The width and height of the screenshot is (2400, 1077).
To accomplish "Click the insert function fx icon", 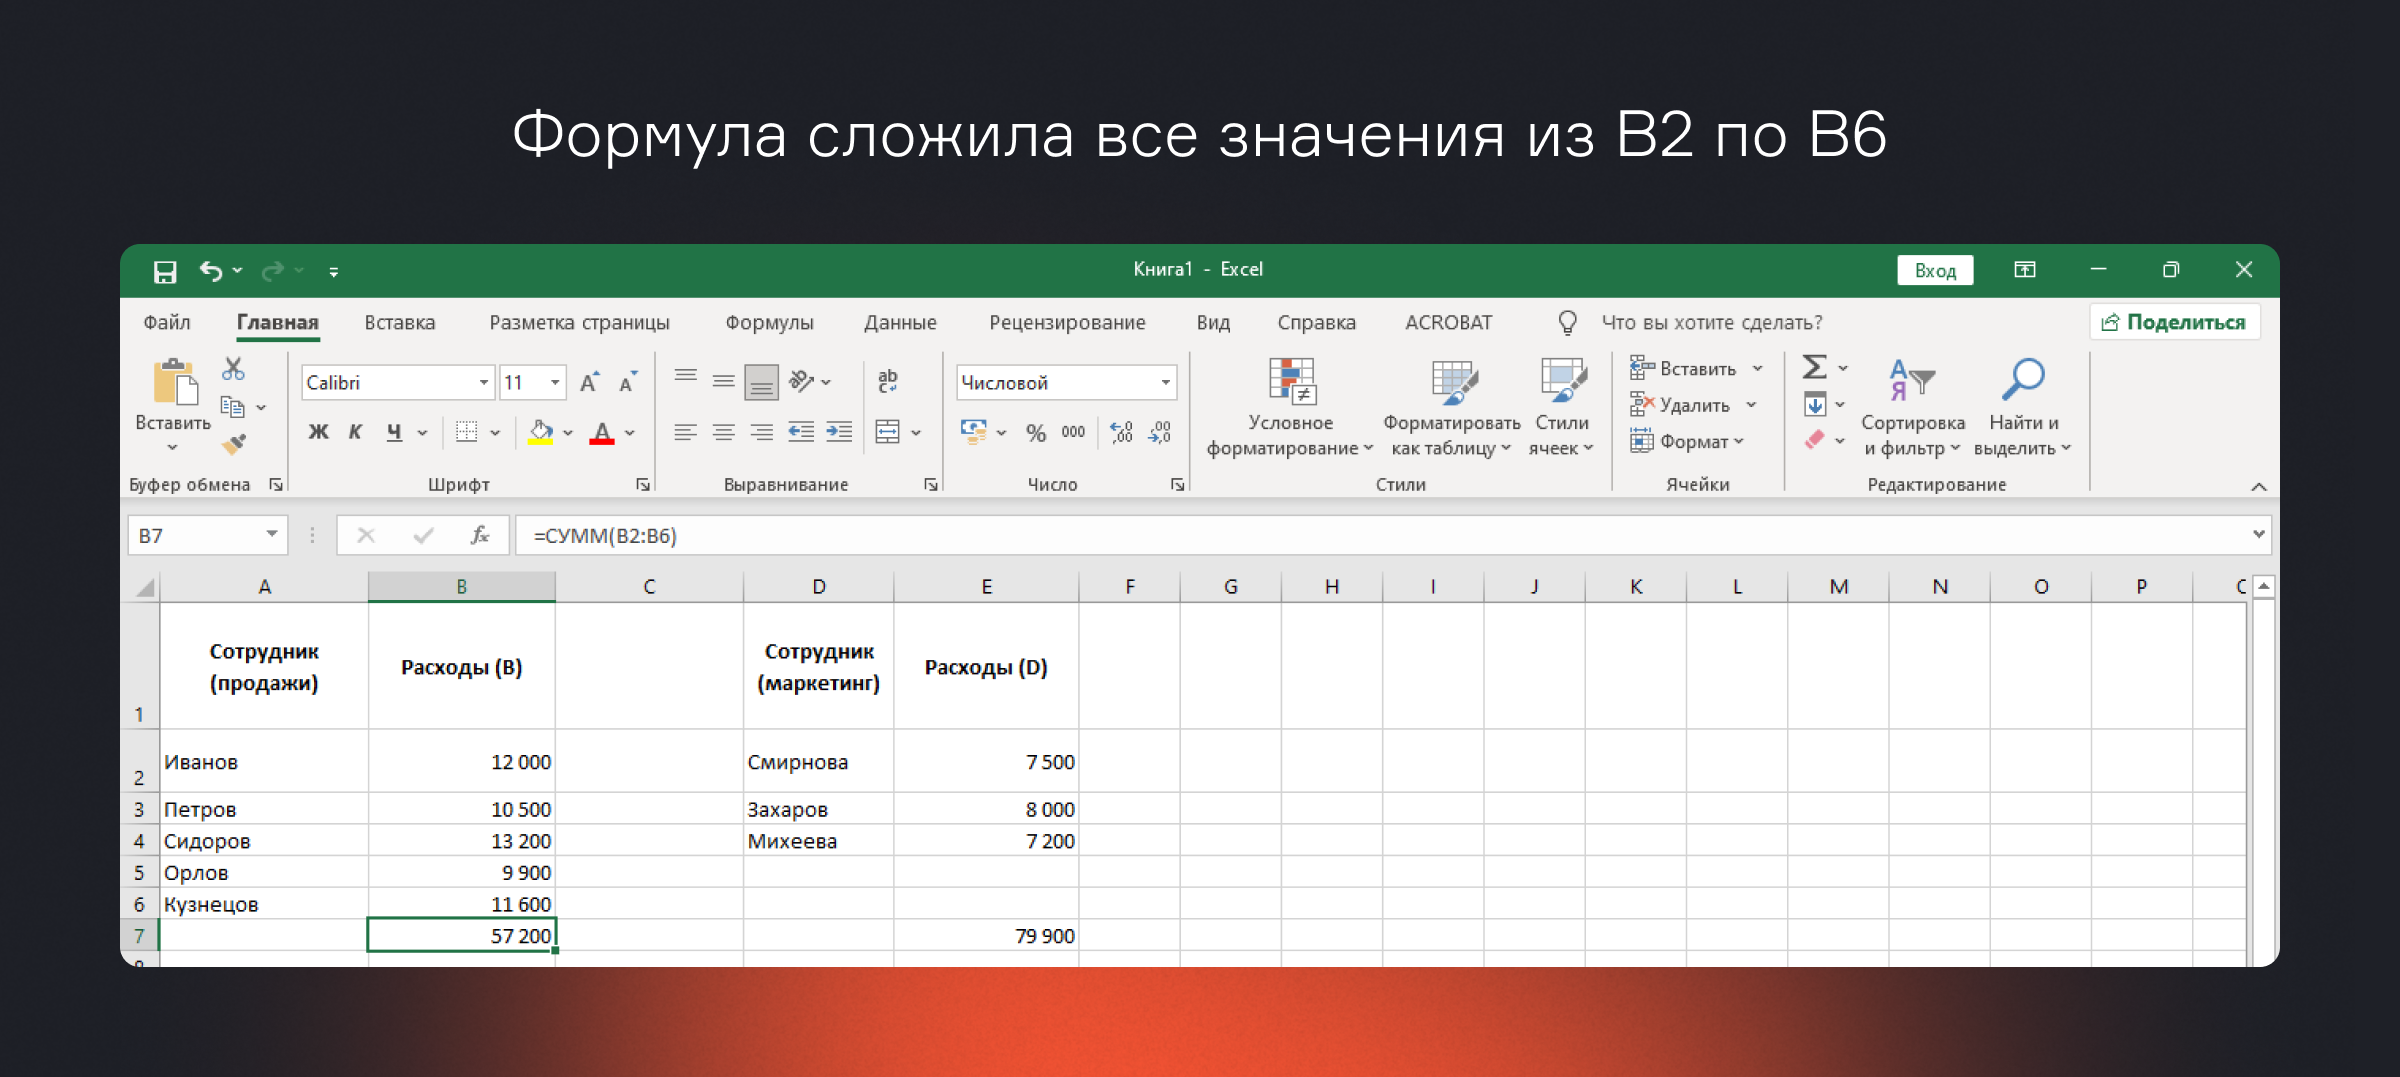I will tap(479, 536).
